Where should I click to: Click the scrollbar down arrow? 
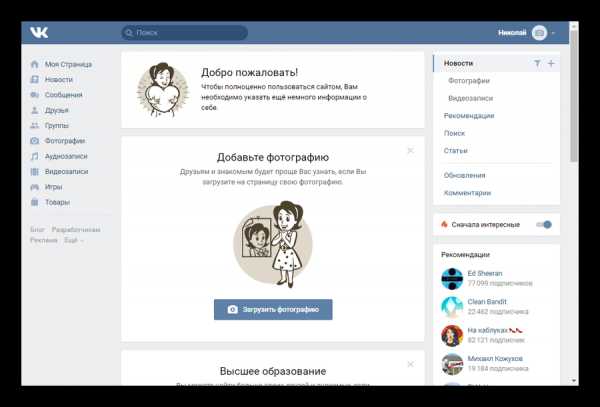click(x=573, y=381)
